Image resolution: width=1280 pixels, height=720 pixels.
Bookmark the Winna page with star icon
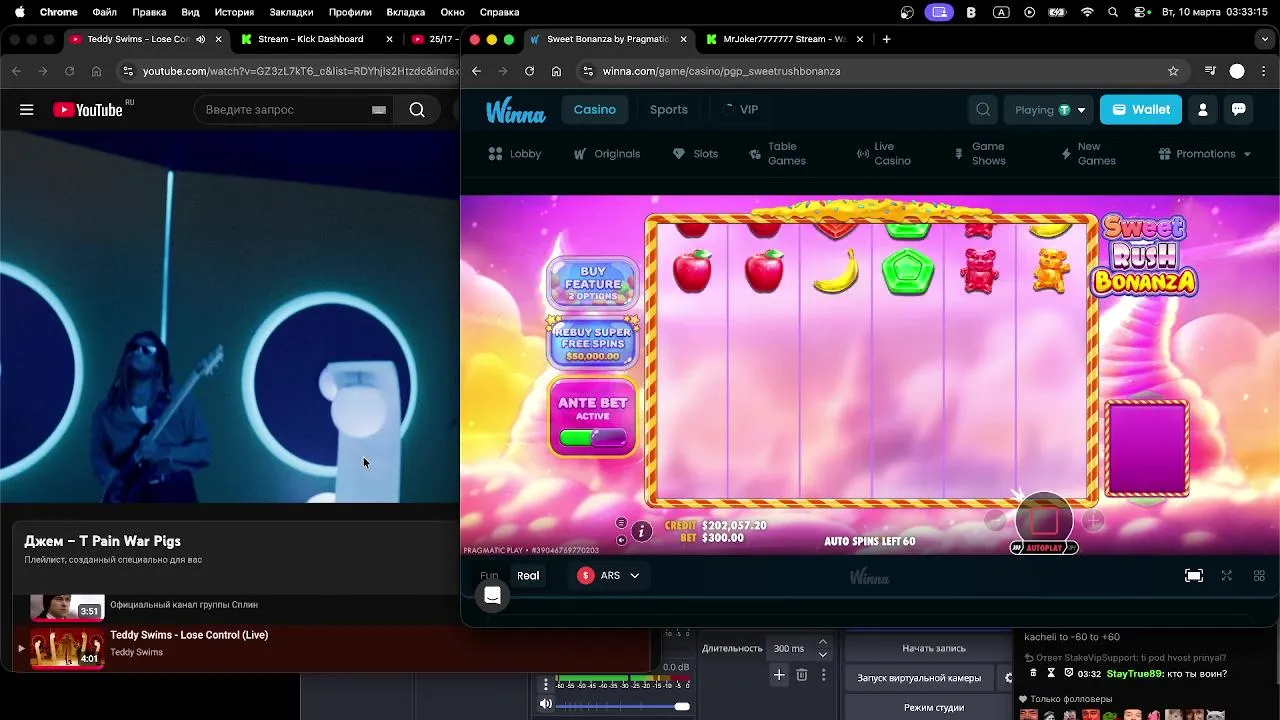1173,71
